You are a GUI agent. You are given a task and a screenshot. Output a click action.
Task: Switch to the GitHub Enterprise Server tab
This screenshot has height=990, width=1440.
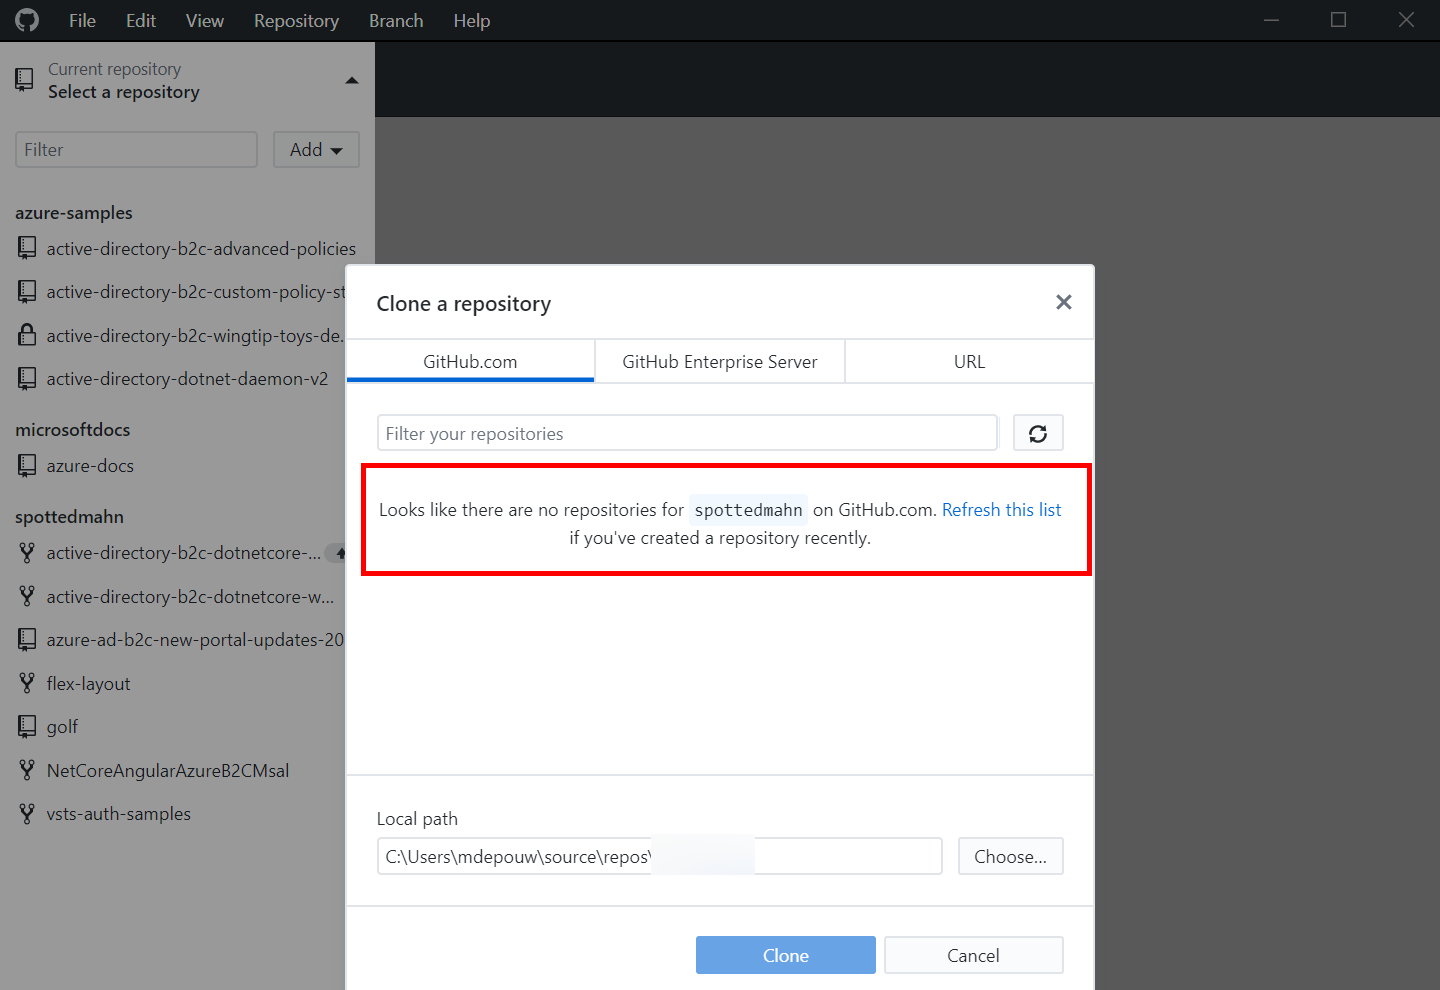[x=719, y=361]
